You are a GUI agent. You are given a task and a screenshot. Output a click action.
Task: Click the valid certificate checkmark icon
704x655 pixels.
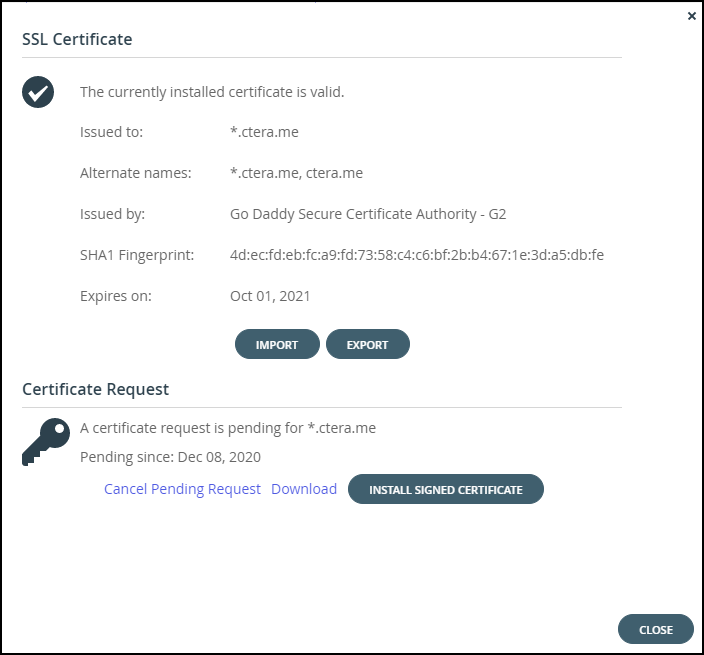point(38,92)
